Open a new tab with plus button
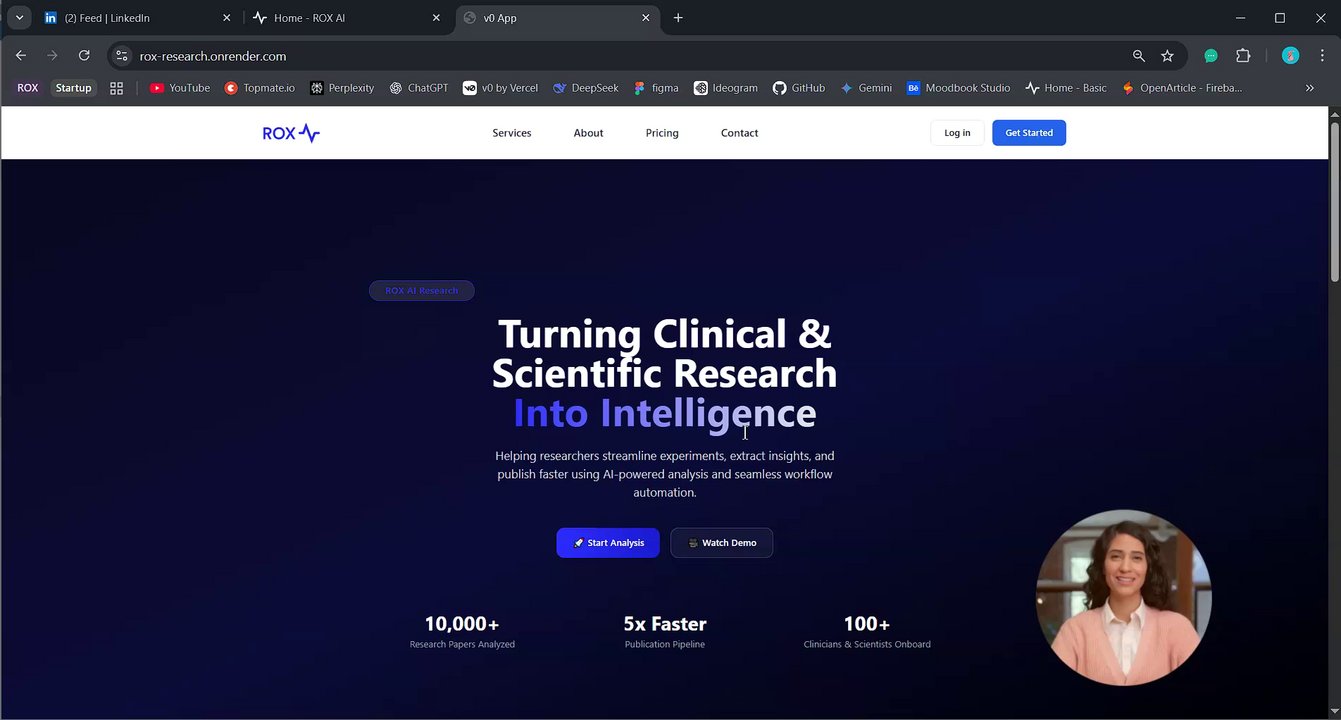 (x=678, y=18)
